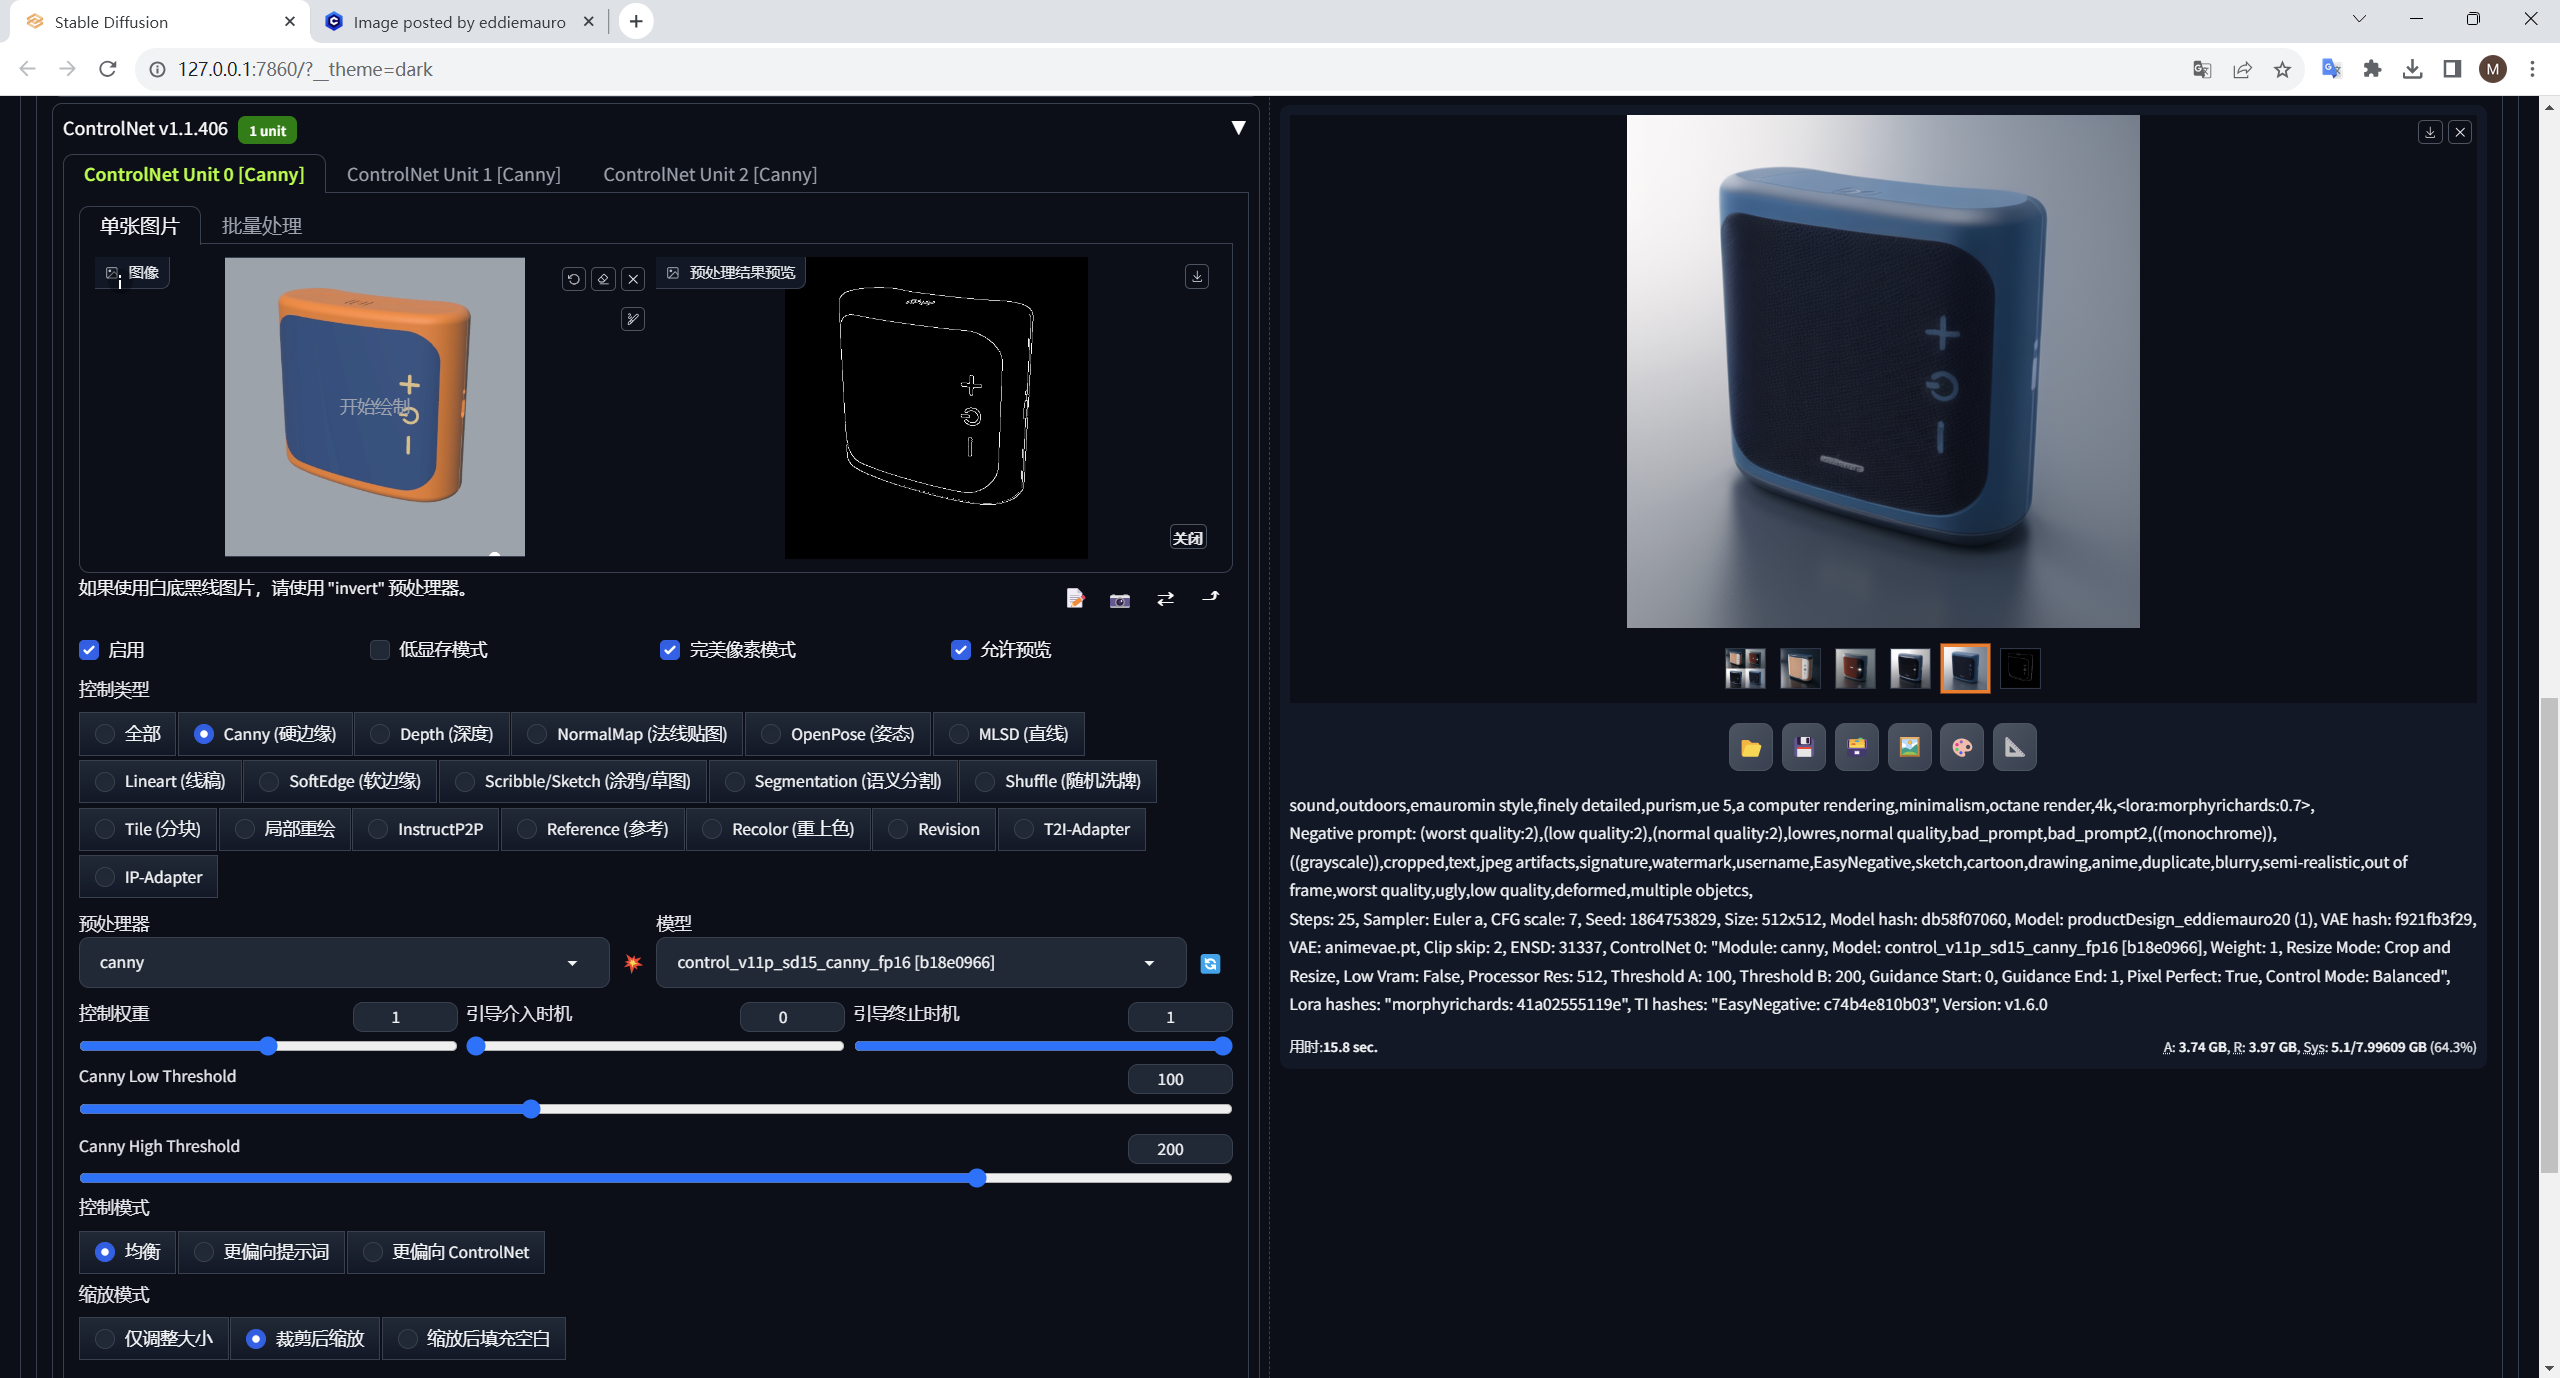Choose 缩放后填充空白 resize mode
This screenshot has height=1378, width=2560.
pyautogui.click(x=474, y=1339)
